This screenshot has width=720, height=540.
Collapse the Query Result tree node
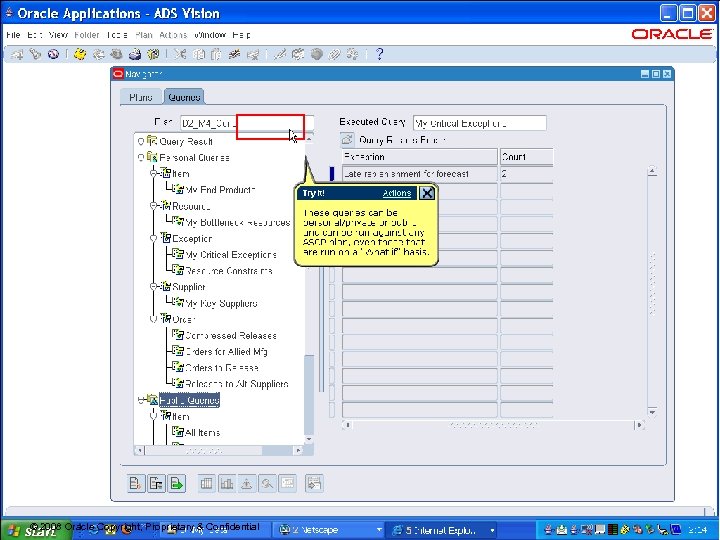141,141
